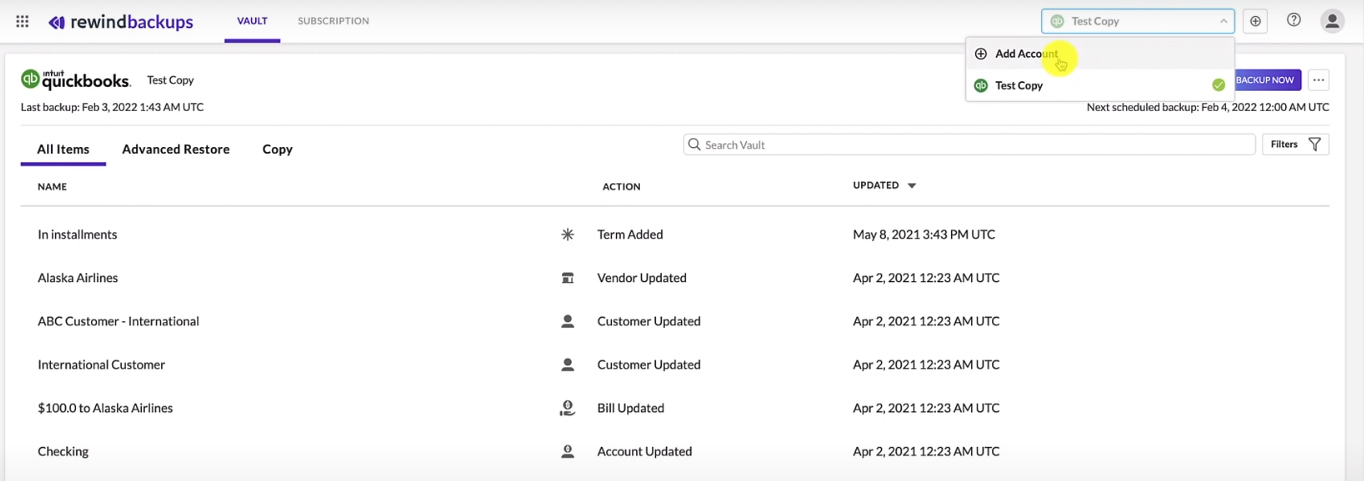Open the apps grid launcher icon
1364x481 pixels.
pos(22,21)
